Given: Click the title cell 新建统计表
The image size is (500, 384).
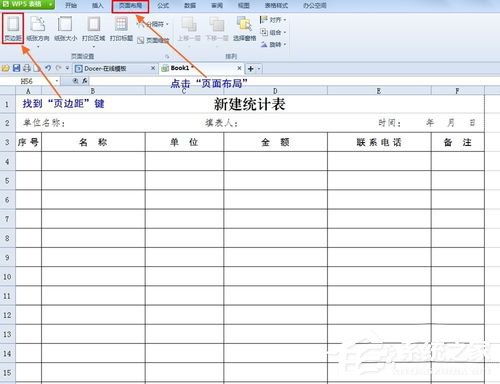Looking at the screenshot, I should (250, 104).
